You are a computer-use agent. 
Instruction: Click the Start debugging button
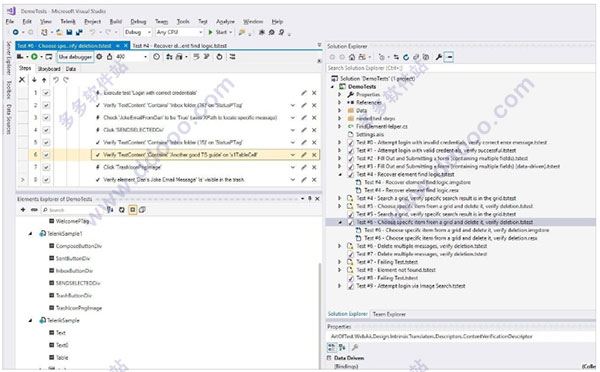220,32
